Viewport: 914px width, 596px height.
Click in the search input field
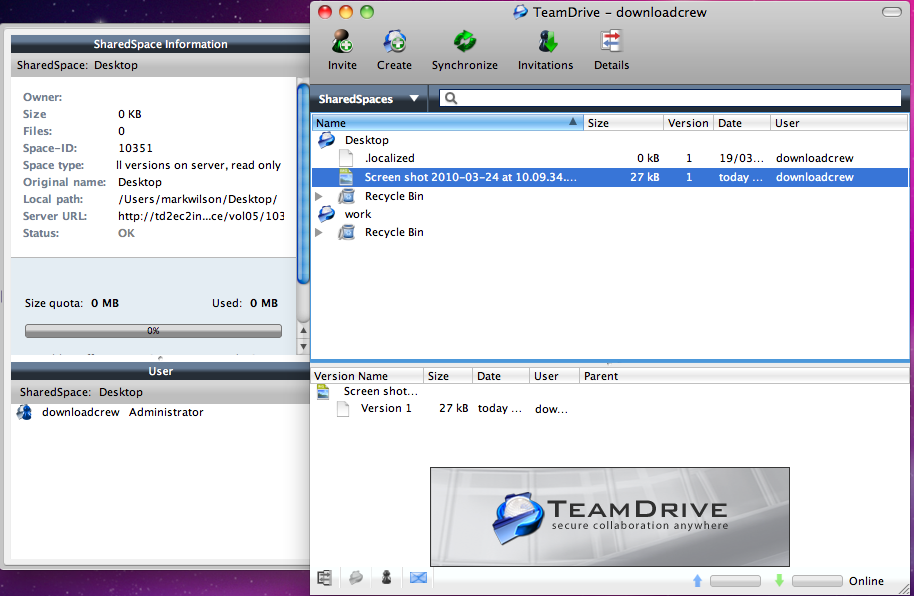670,99
